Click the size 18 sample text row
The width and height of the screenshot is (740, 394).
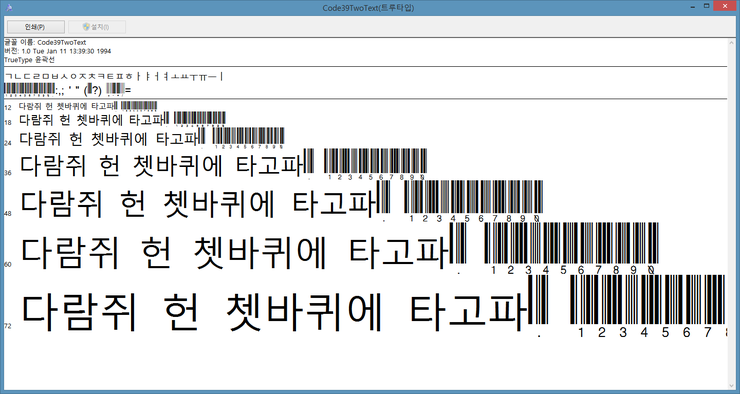coord(122,119)
